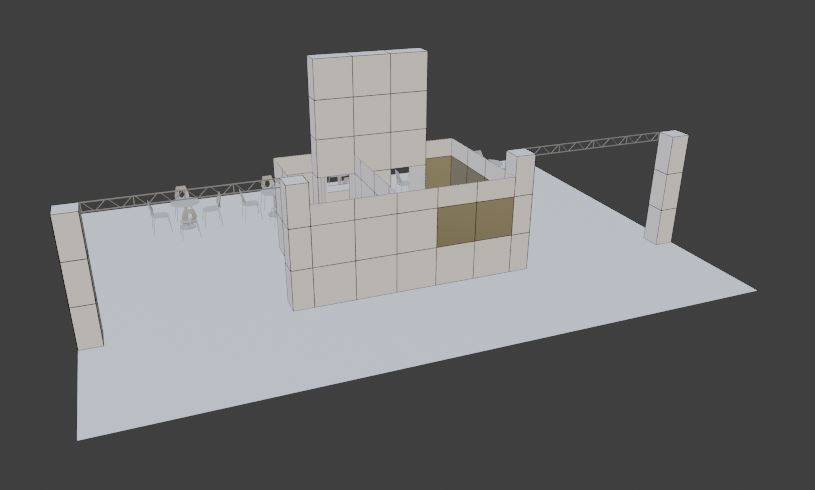Select the chair closest to the booth wall

pyautogui.click(x=250, y=204)
